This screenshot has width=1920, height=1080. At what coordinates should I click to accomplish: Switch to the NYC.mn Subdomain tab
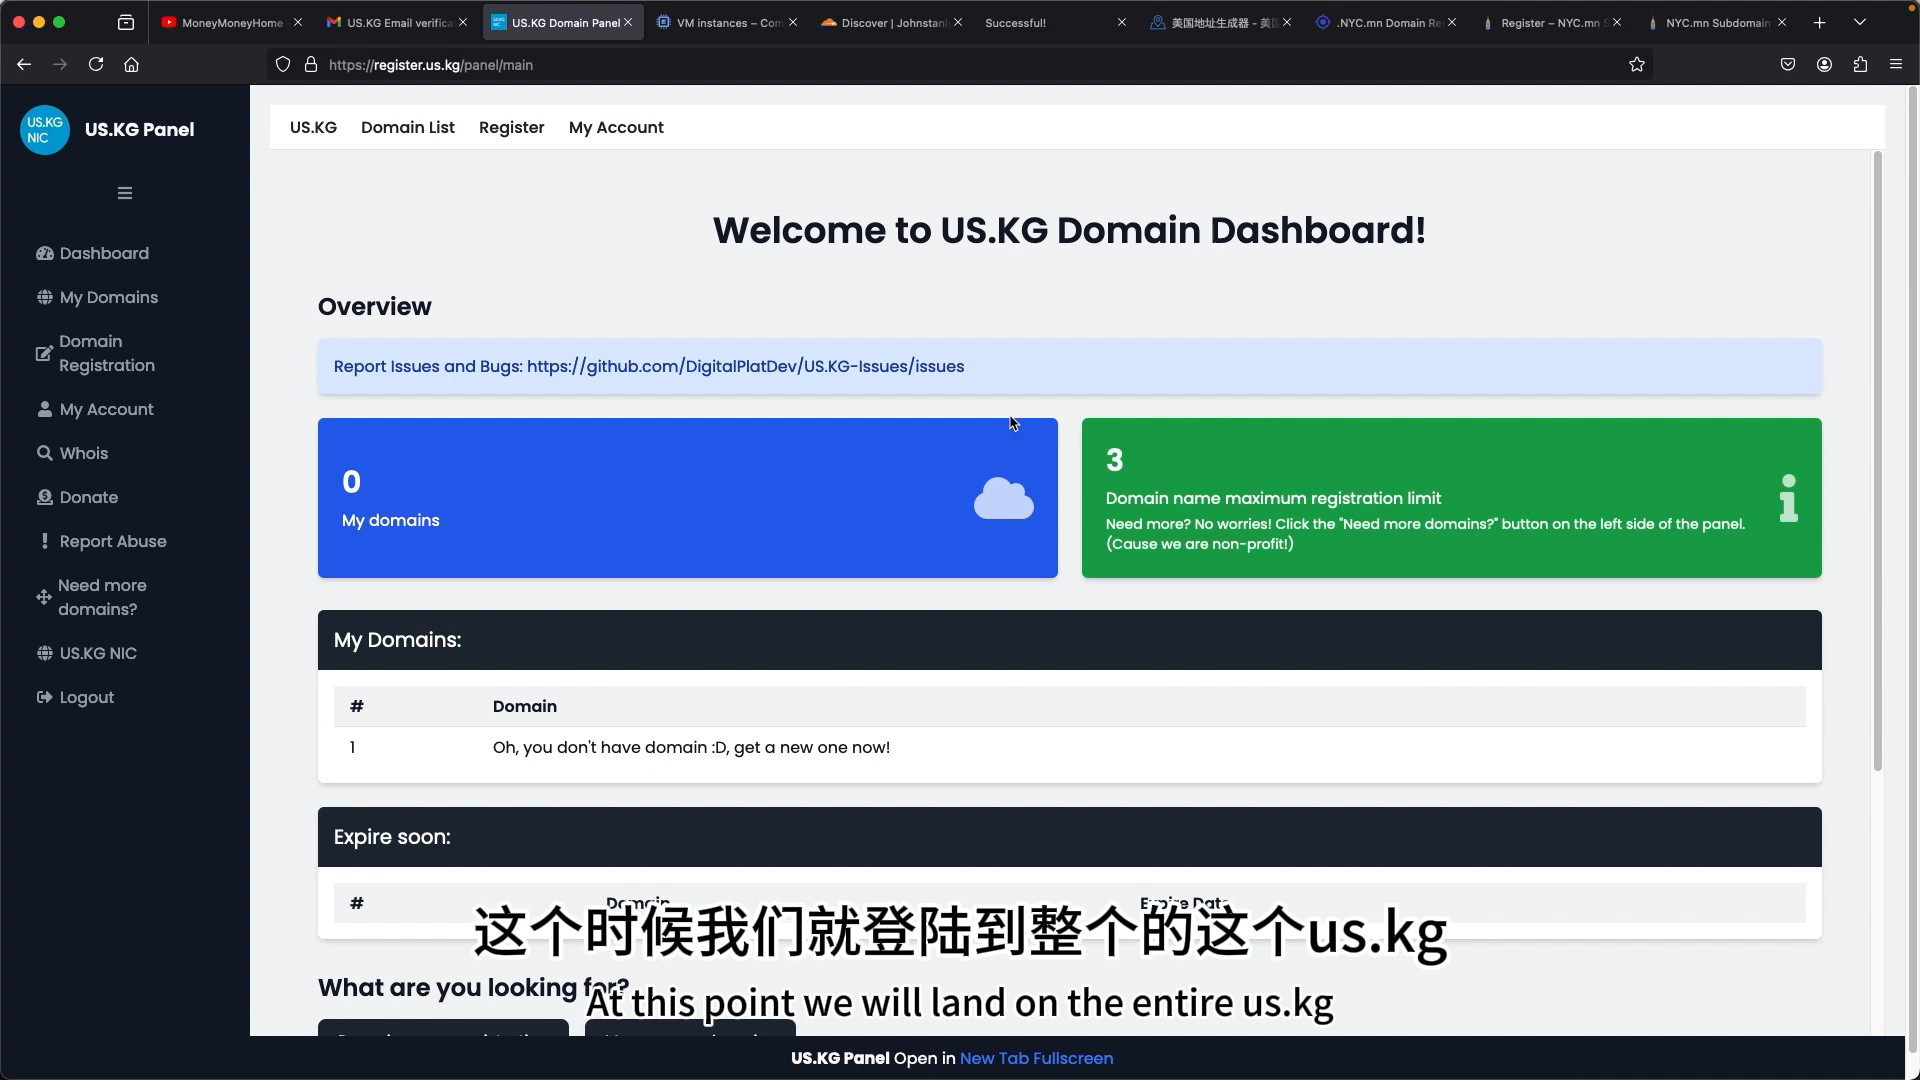click(x=1717, y=22)
